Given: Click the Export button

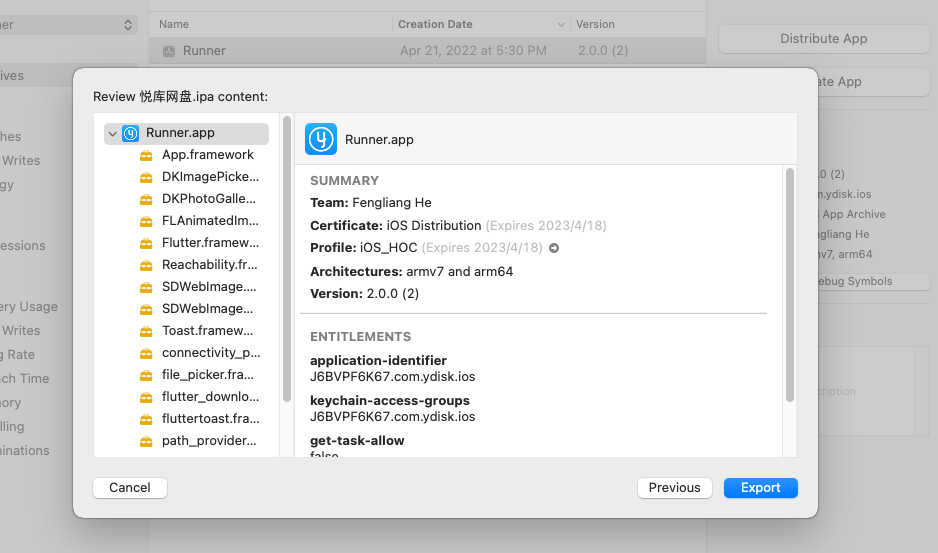Looking at the screenshot, I should [x=760, y=488].
